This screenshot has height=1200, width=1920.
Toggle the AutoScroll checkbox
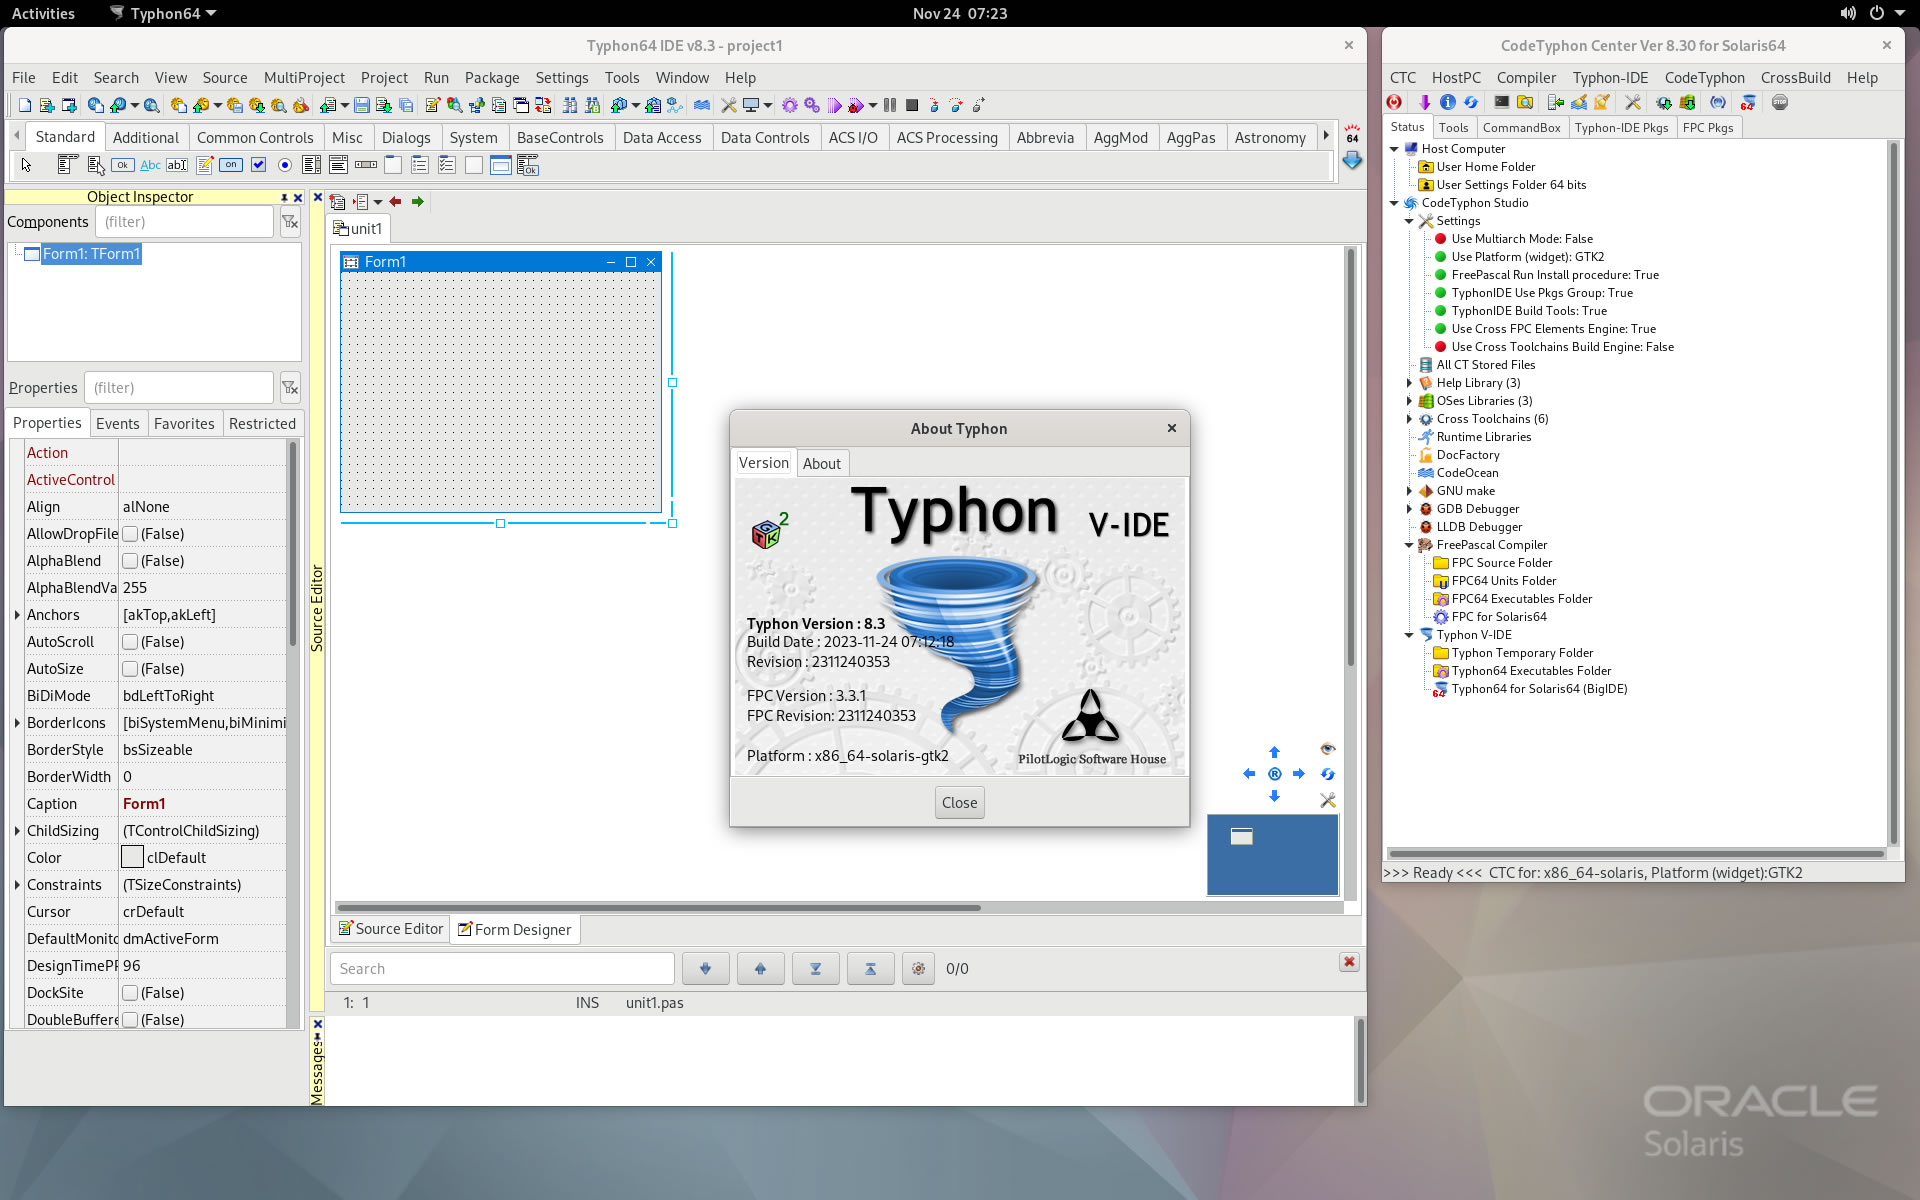(130, 642)
